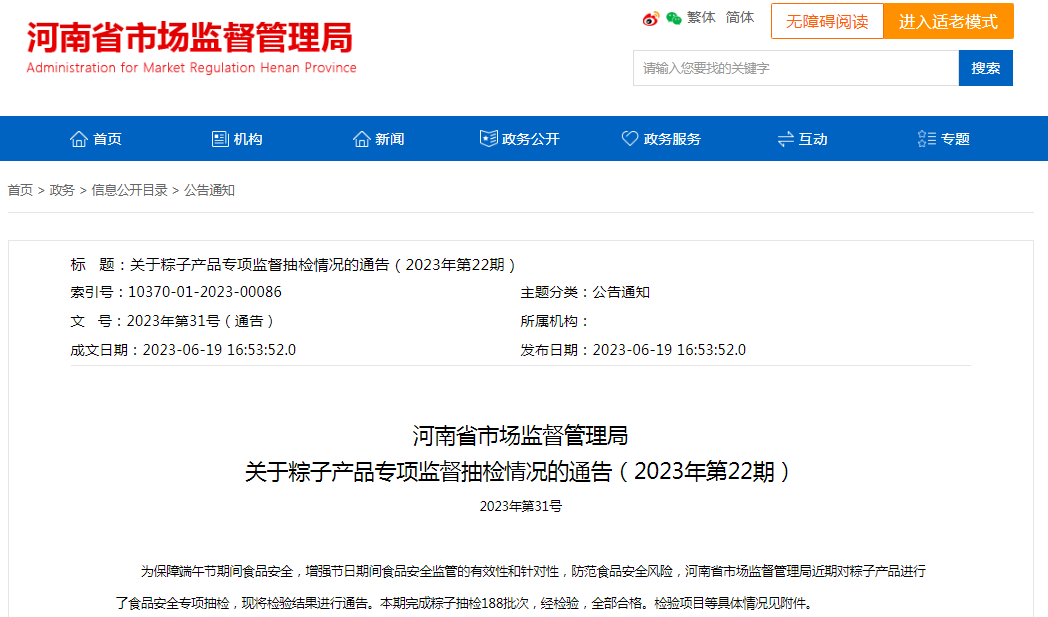Click the 机构 organization icon

(x=220, y=139)
